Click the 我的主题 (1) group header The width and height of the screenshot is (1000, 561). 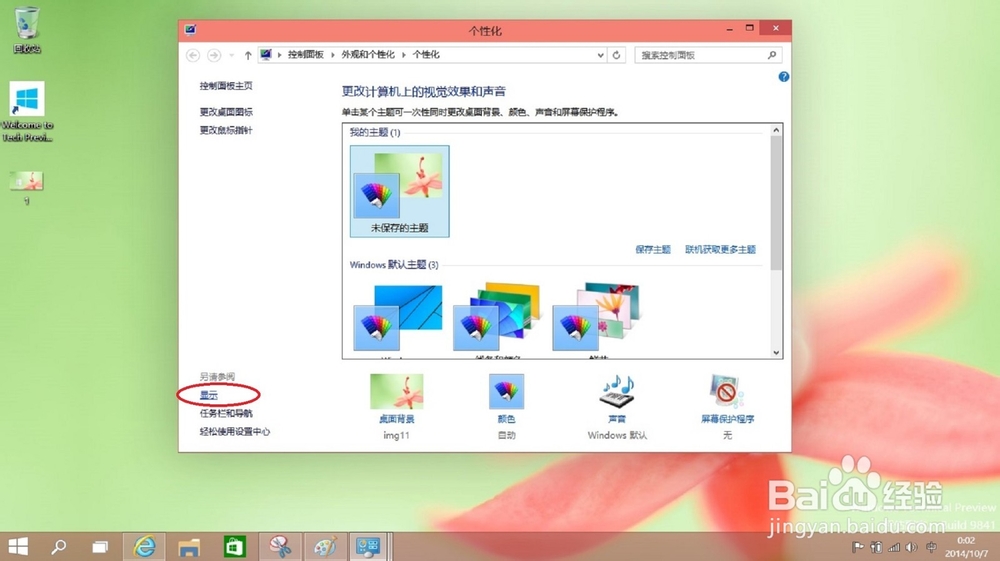[x=375, y=133]
